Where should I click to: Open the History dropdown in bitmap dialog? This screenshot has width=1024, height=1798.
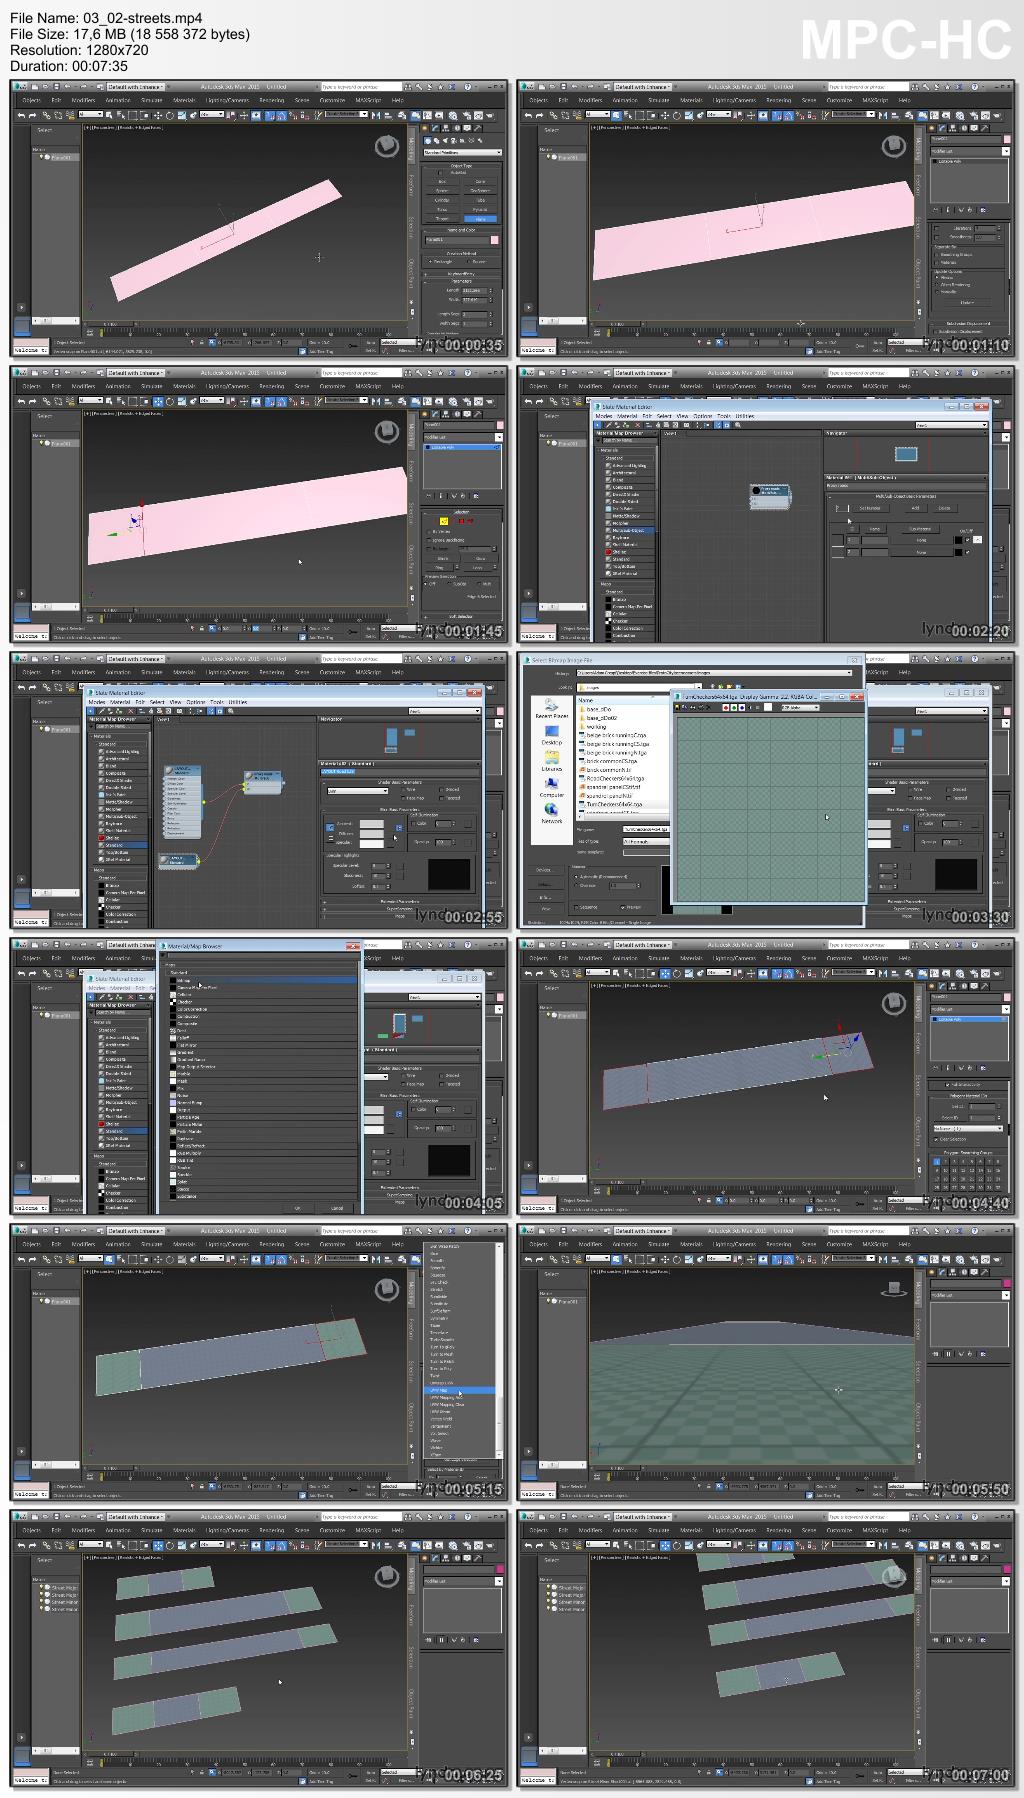pyautogui.click(x=714, y=673)
